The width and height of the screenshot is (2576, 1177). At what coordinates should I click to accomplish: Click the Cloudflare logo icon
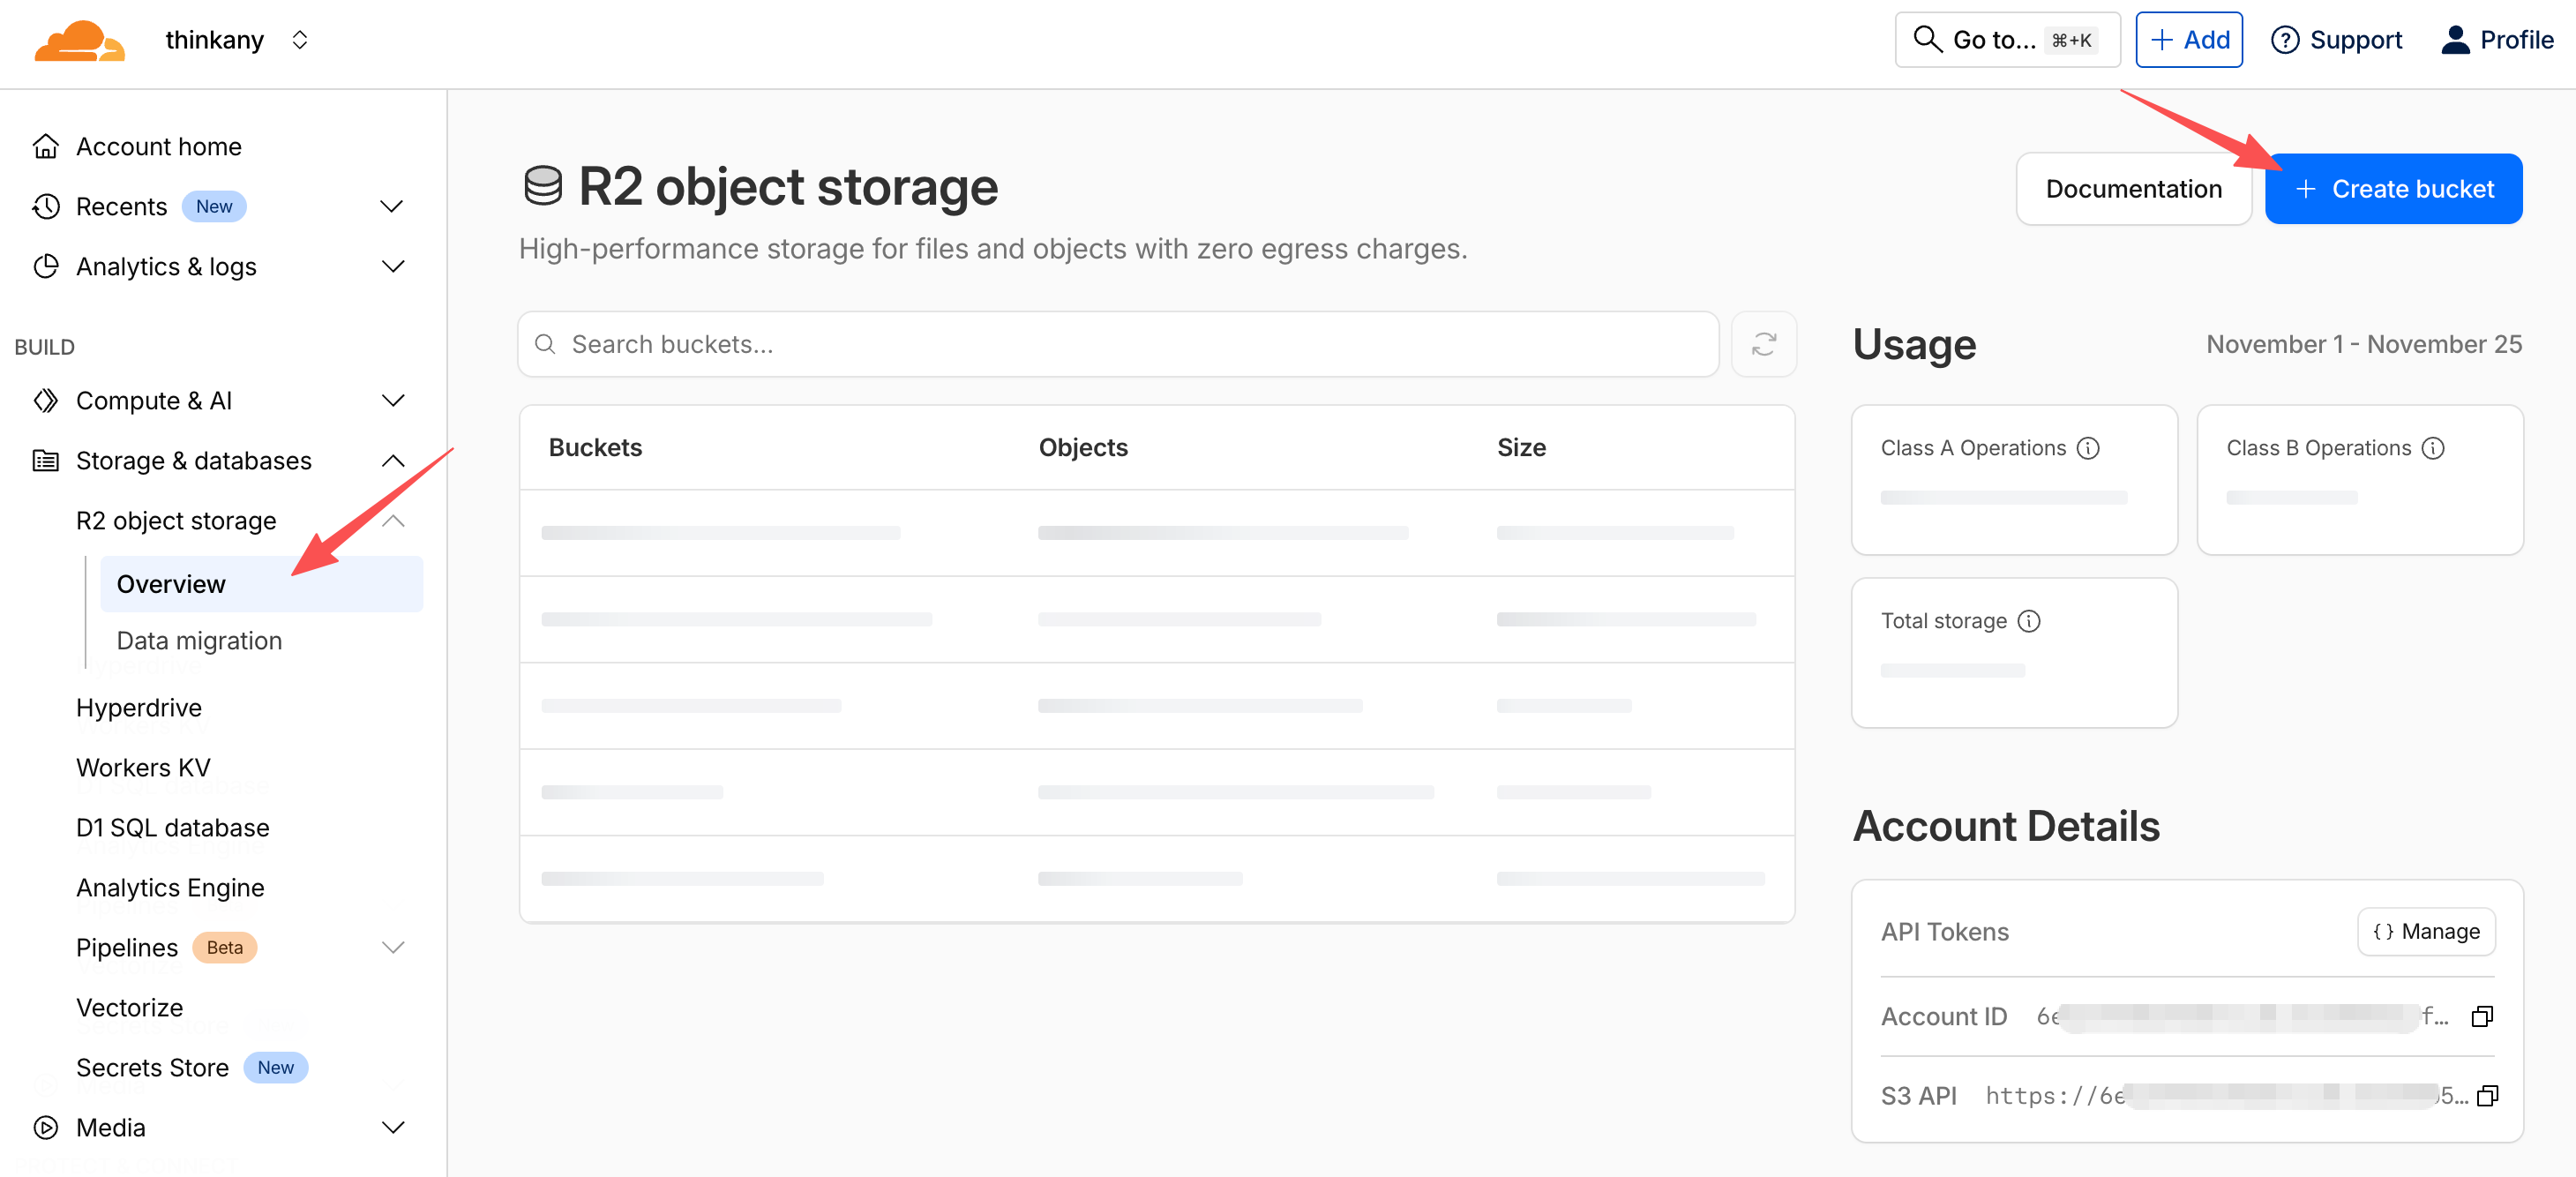pos(79,41)
